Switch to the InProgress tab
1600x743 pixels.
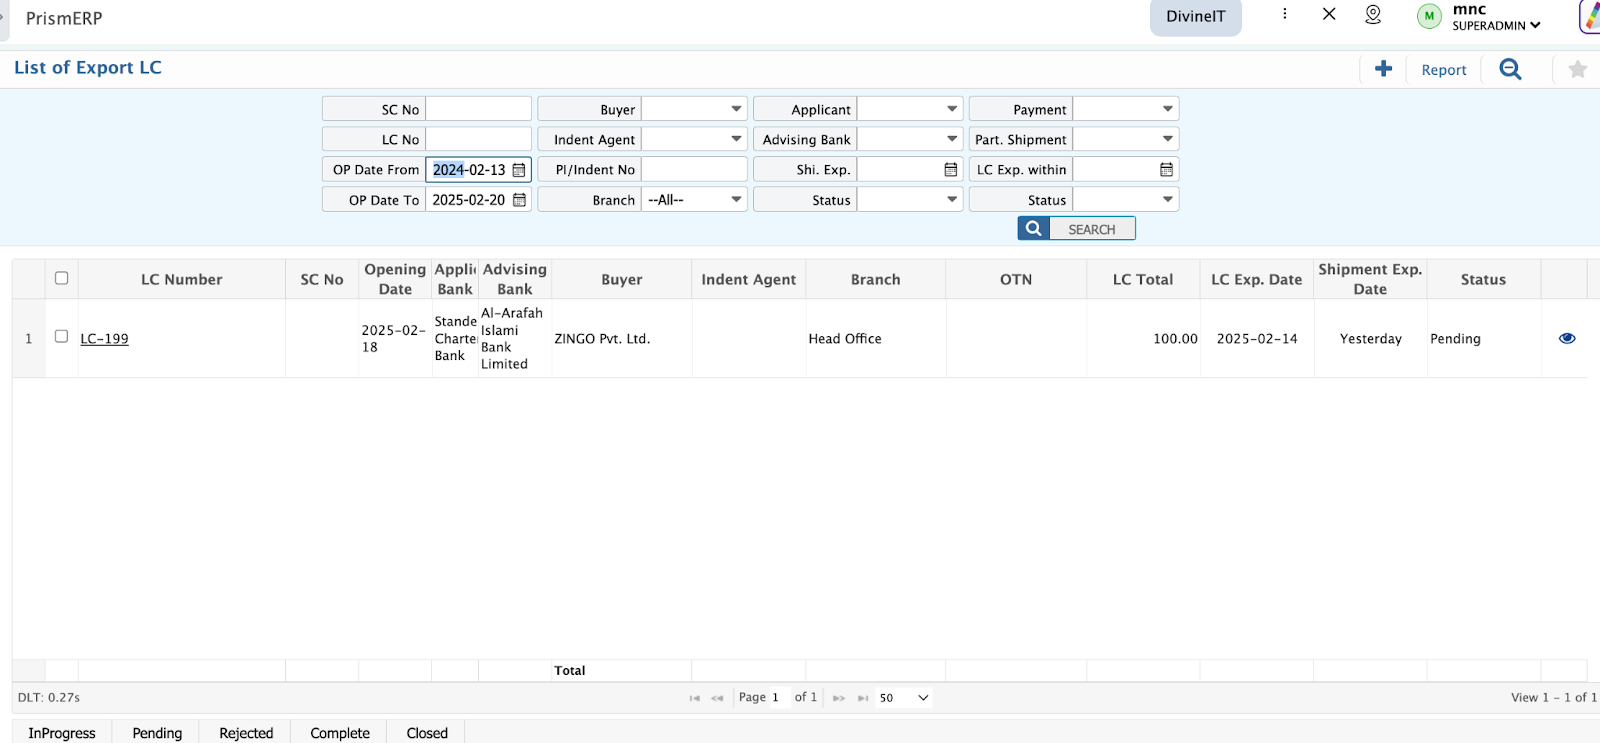coord(62,733)
